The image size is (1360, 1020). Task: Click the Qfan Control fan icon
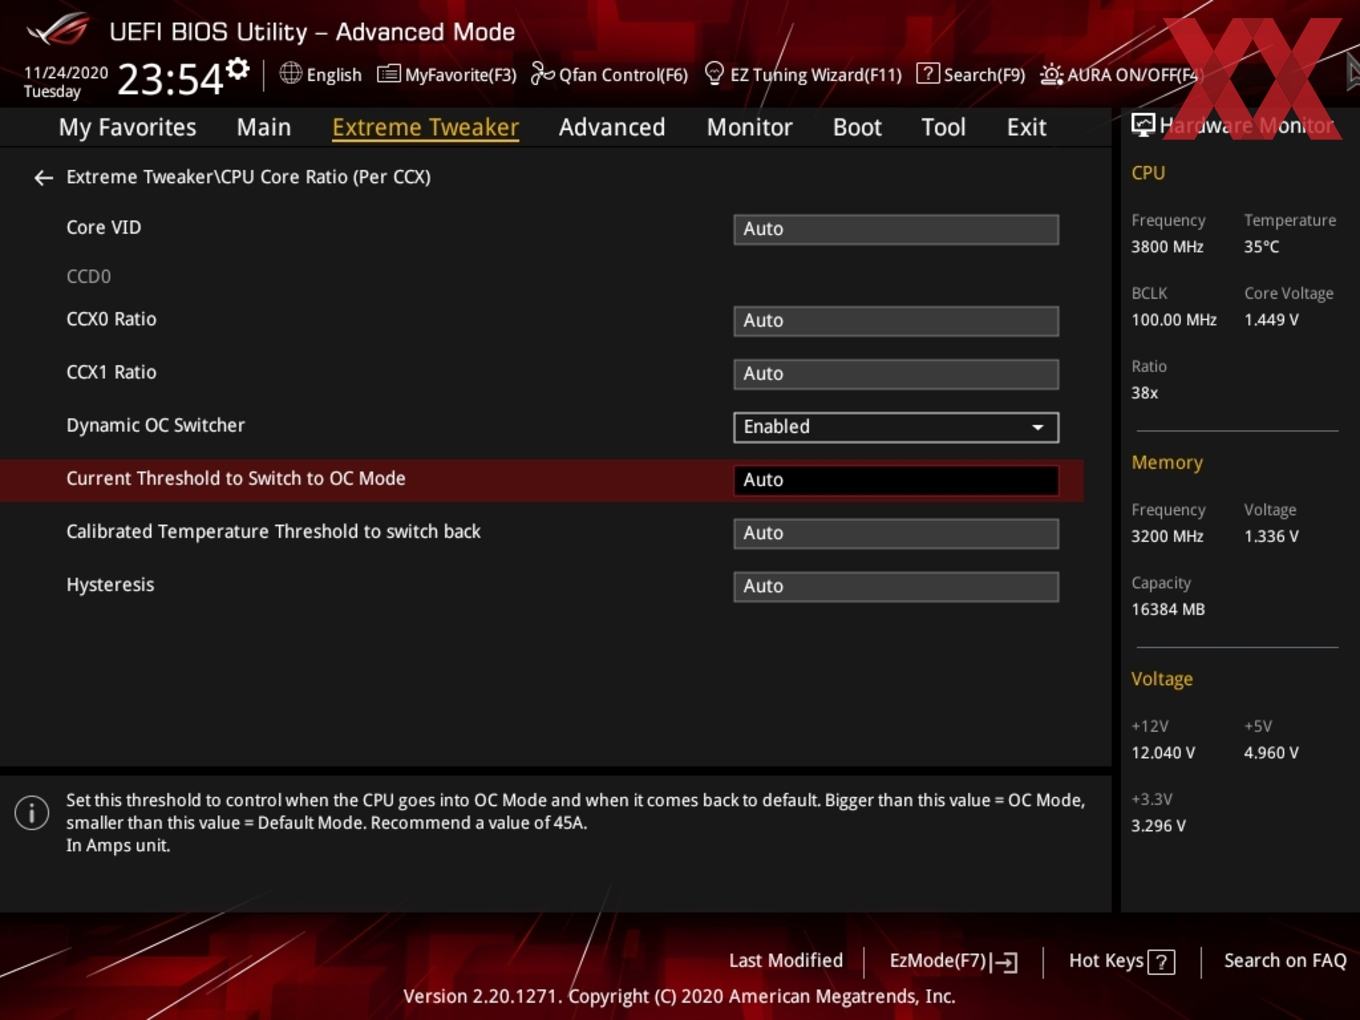tap(542, 73)
